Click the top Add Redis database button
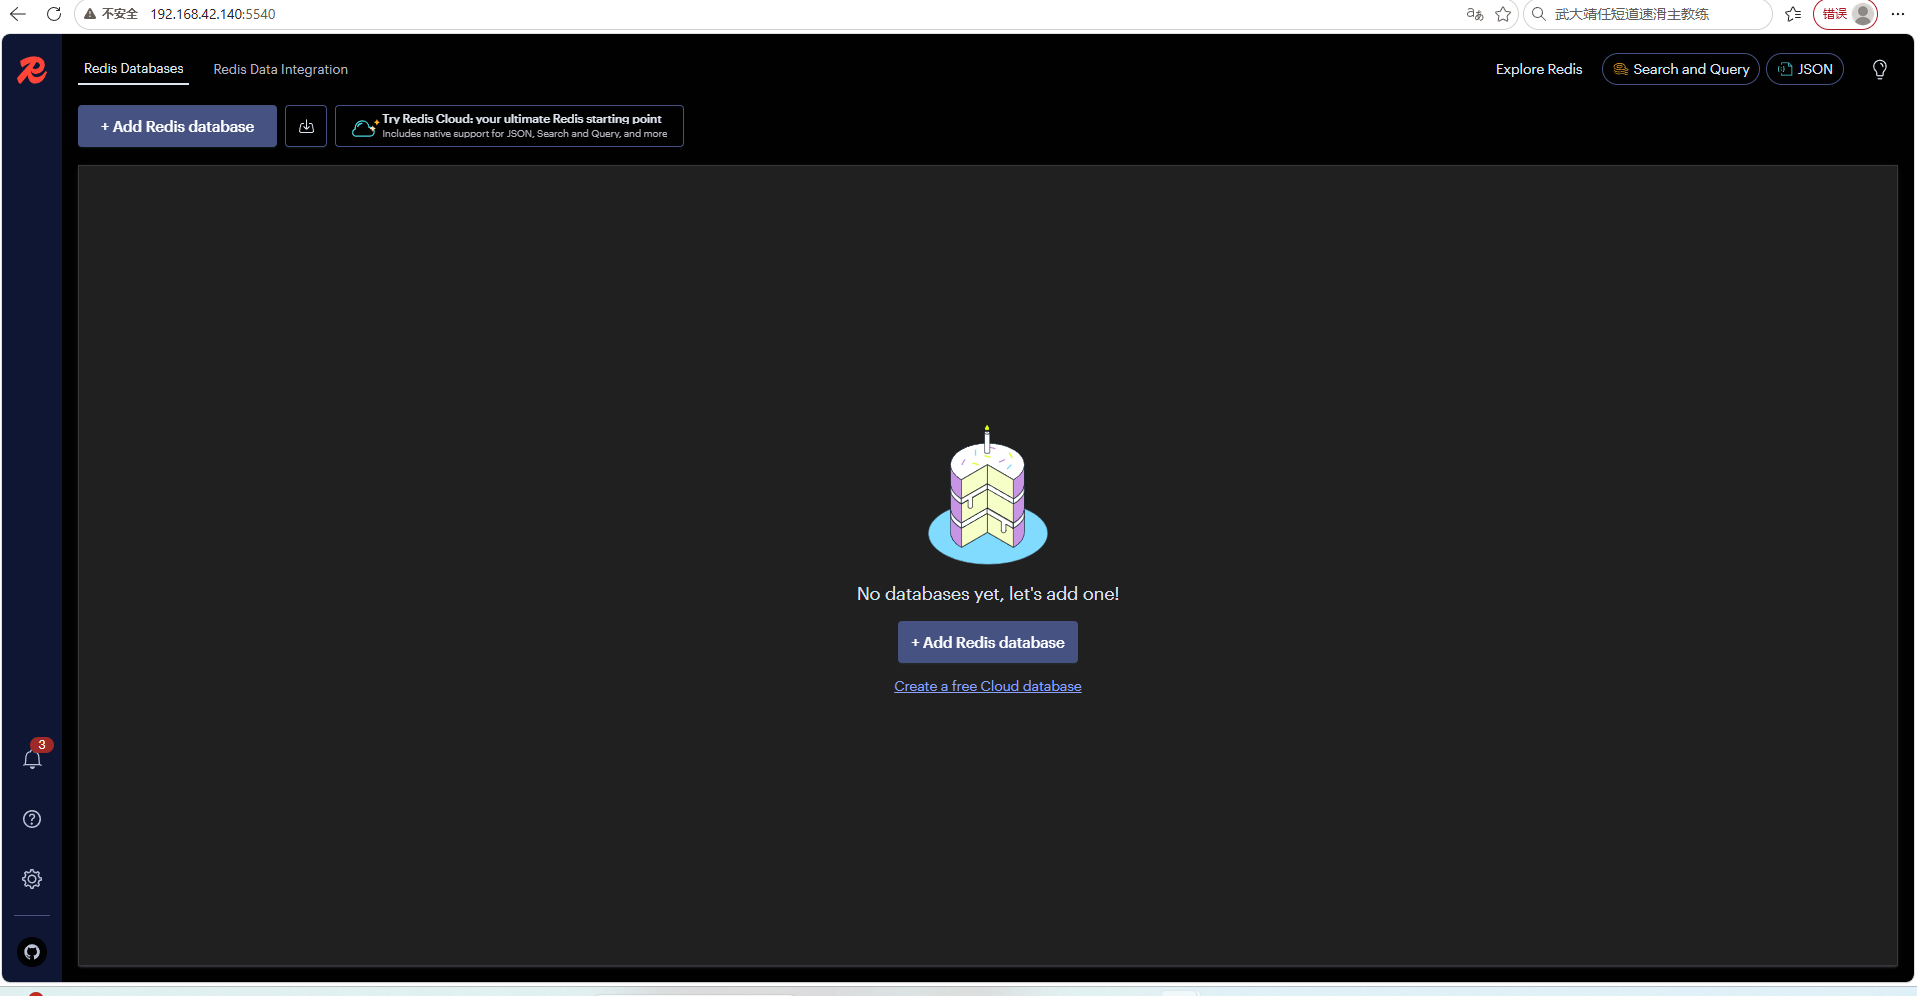This screenshot has height=996, width=1917. pyautogui.click(x=178, y=126)
